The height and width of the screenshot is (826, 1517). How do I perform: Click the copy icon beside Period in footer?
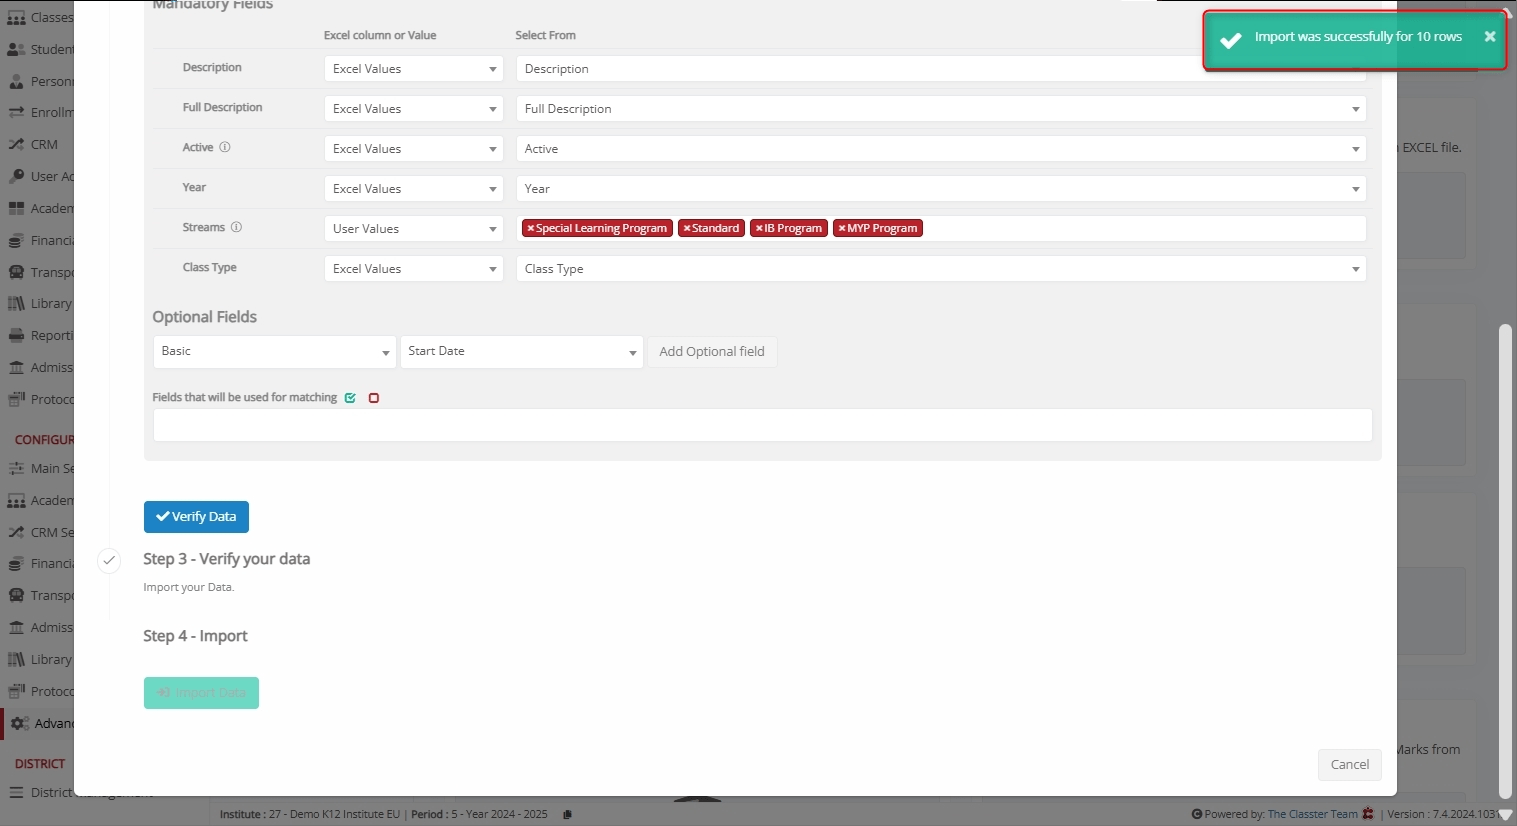coord(567,814)
